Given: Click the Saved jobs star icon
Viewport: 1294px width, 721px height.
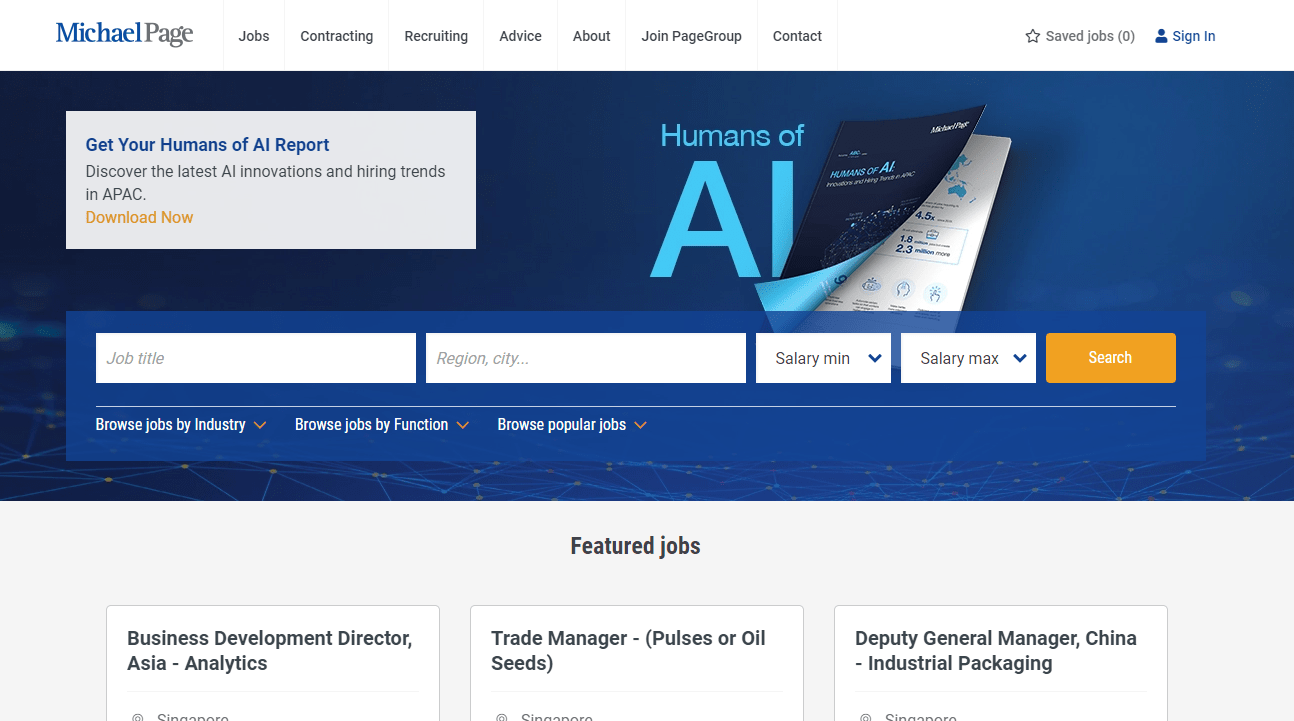Looking at the screenshot, I should [x=1033, y=36].
